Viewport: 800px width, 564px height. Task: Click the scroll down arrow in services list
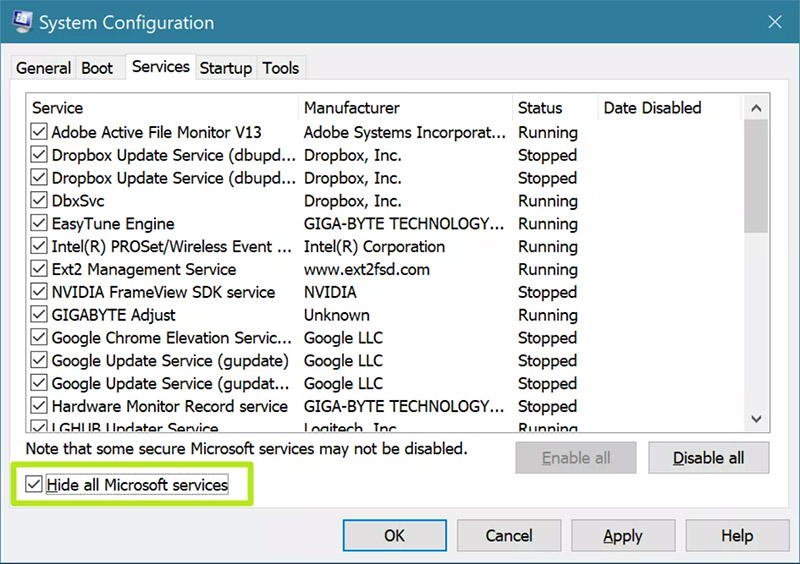click(756, 419)
